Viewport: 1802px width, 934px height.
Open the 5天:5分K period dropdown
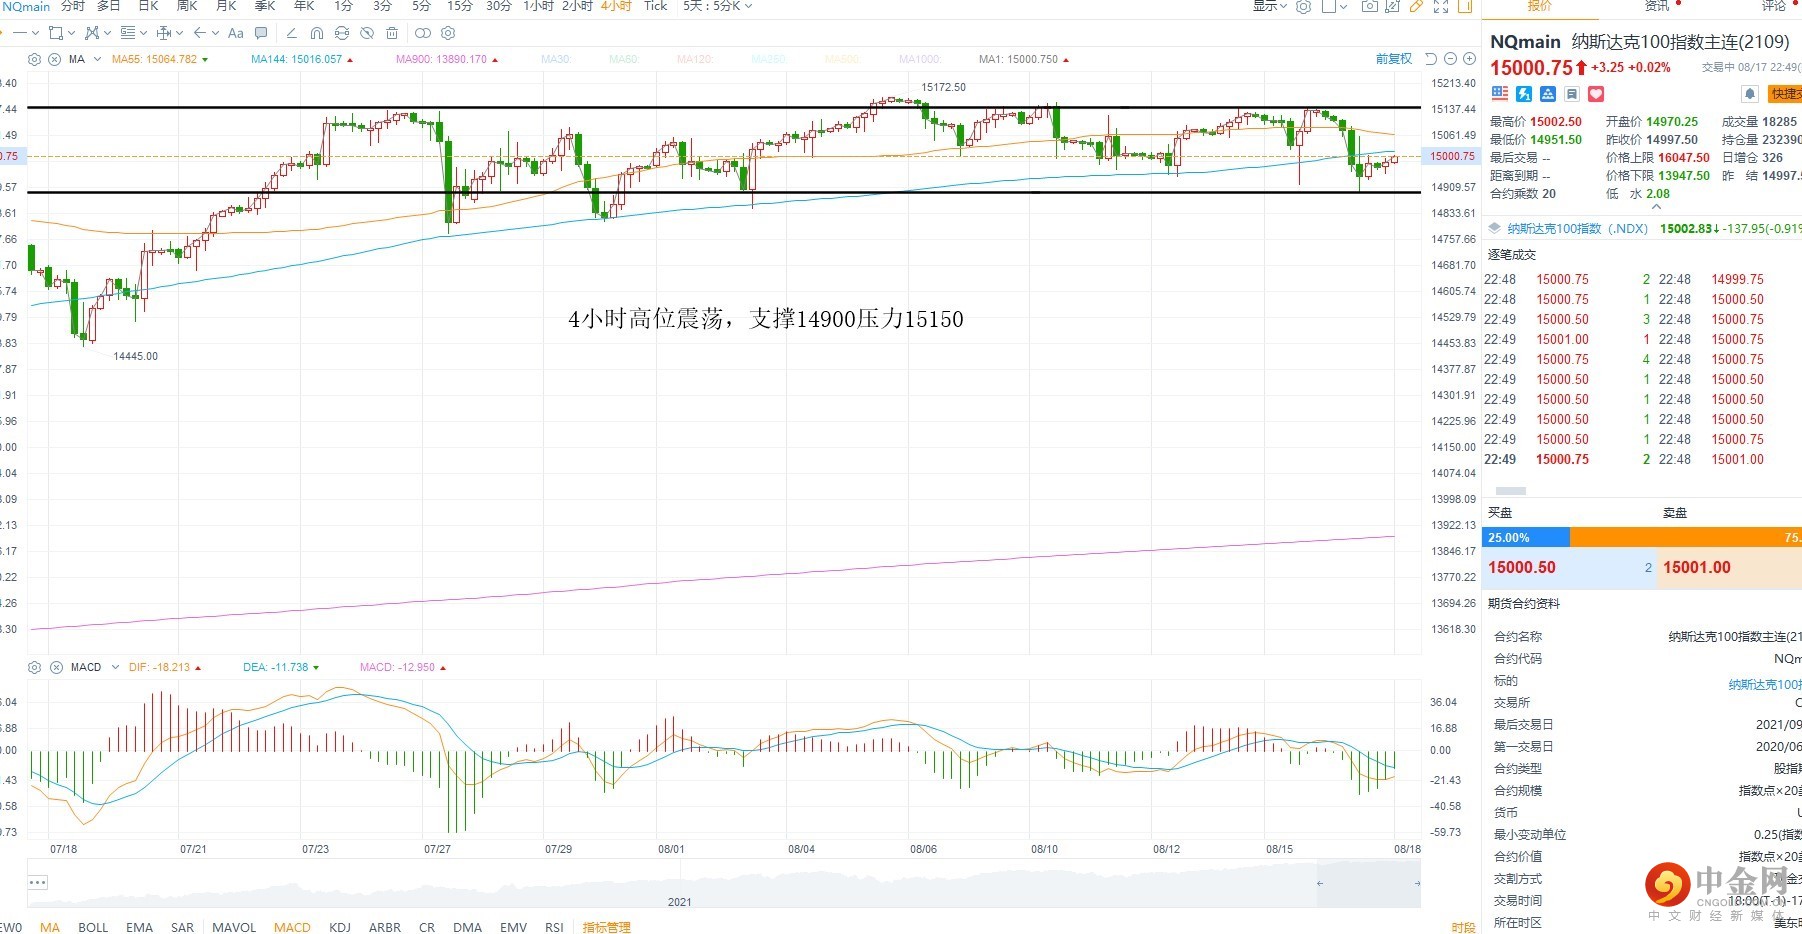click(717, 7)
